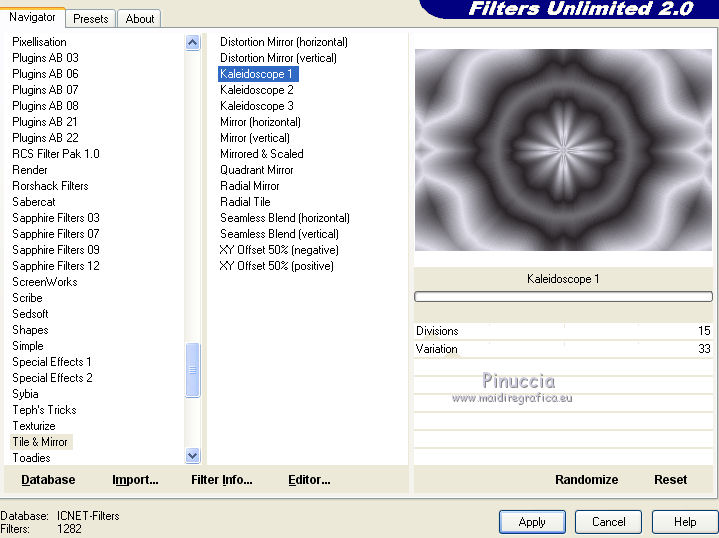The height and width of the screenshot is (538, 719).
Task: Choose Radial Mirror filter
Action: [x=250, y=186]
